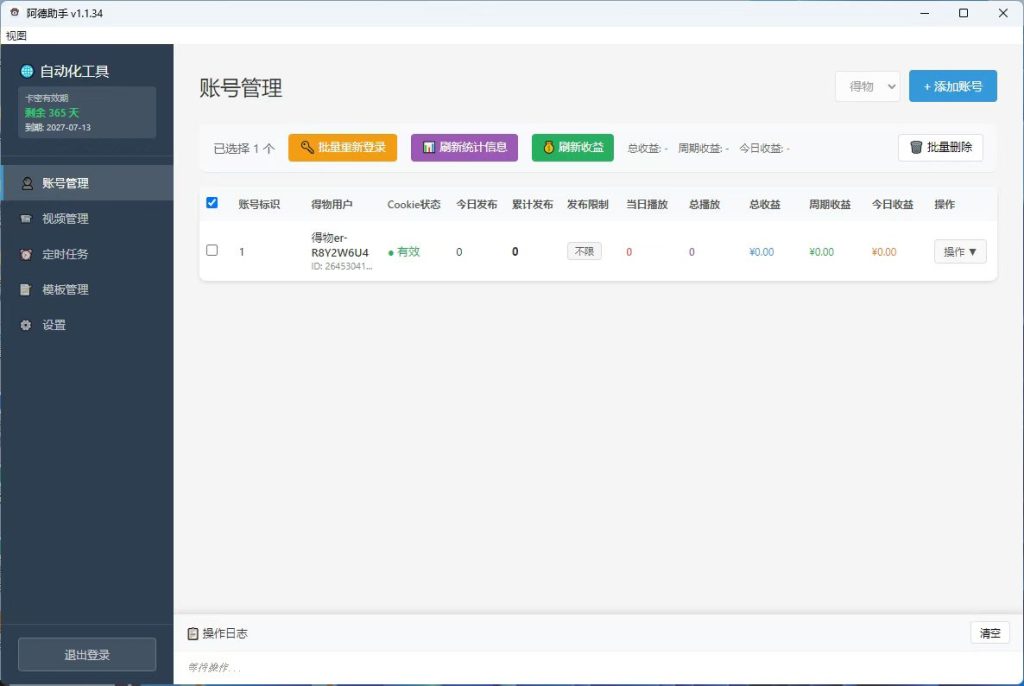
Task: Check the checkbox for account row 1
Action: point(212,250)
